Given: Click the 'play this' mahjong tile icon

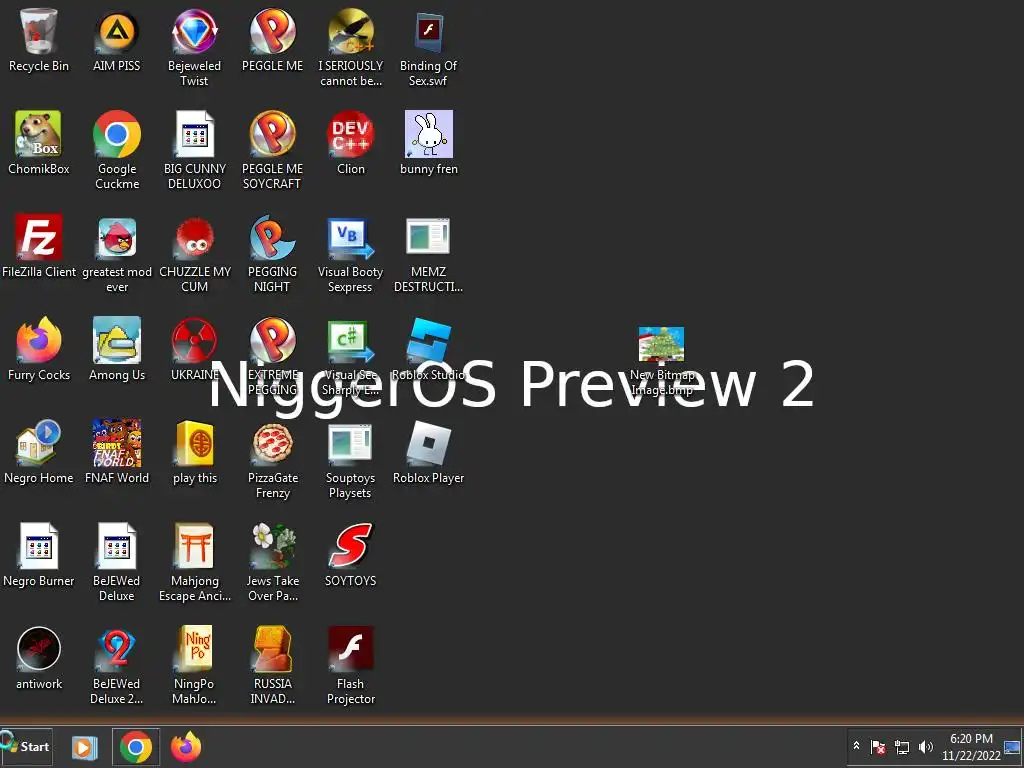Looking at the screenshot, I should (195, 452).
